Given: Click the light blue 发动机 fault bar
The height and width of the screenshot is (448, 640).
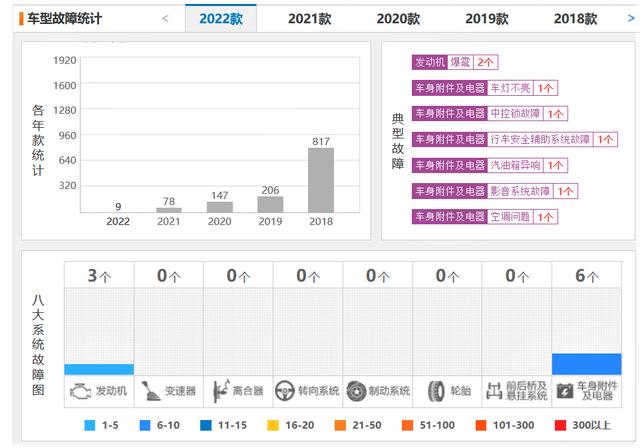Looking at the screenshot, I should pos(99,369).
